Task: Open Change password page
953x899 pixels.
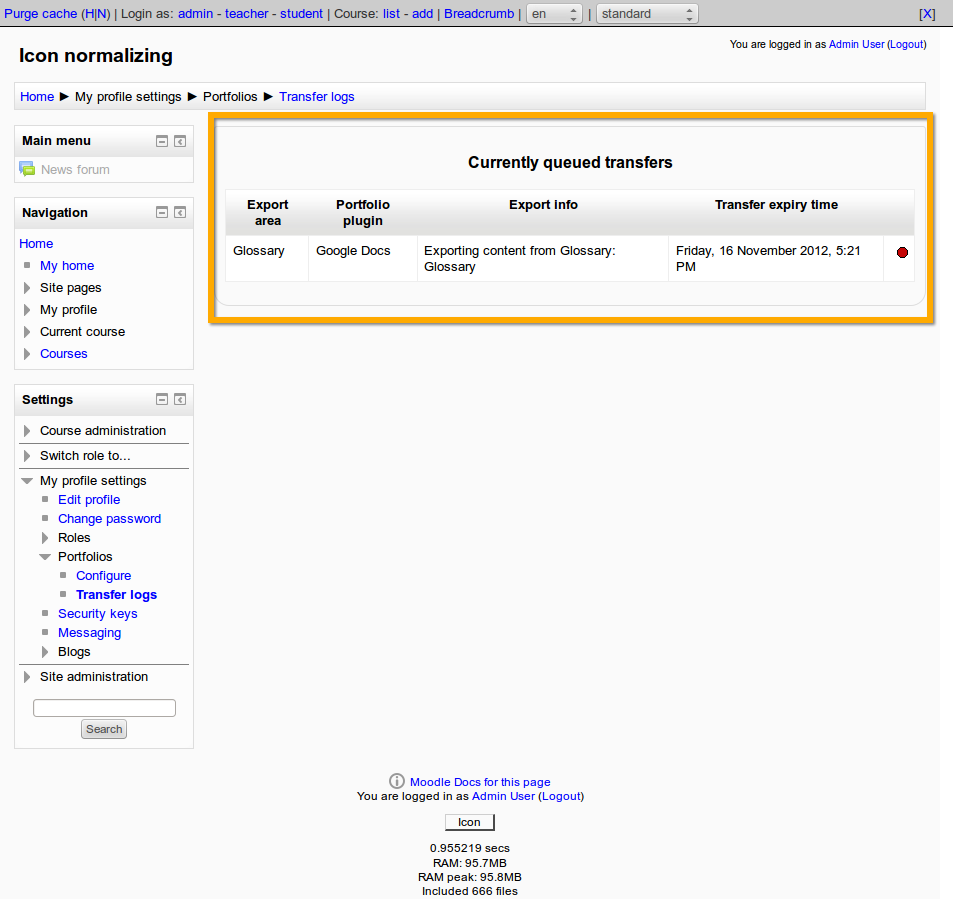Action: (109, 518)
